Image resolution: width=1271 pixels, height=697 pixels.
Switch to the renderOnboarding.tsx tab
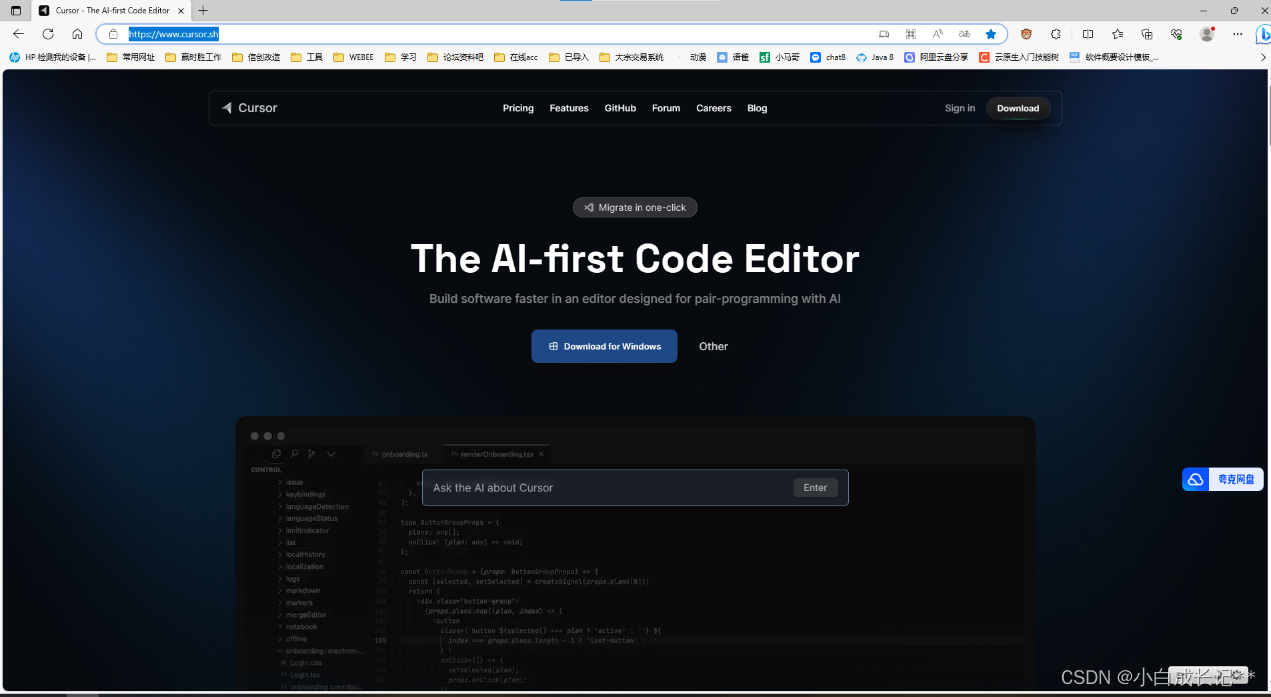(x=496, y=454)
